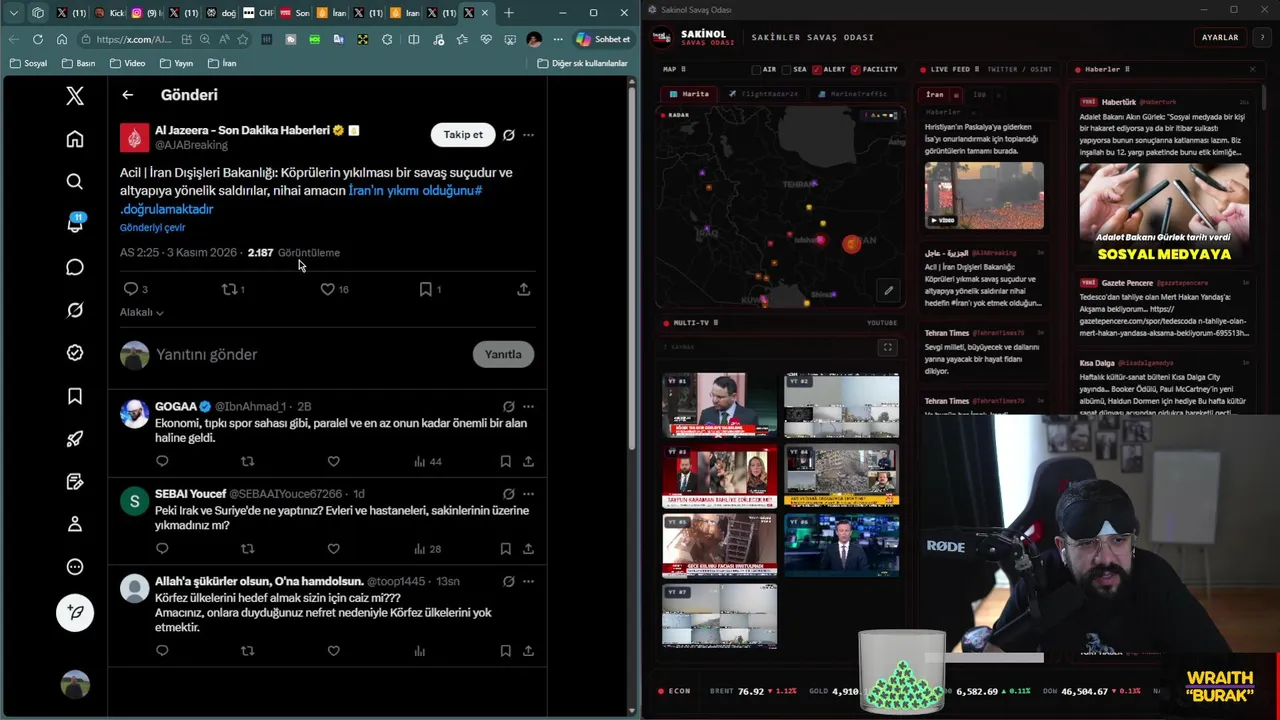This screenshot has height=720, width=1280.
Task: Open fullscreen icon in Multi-TV panel
Action: 886,347
